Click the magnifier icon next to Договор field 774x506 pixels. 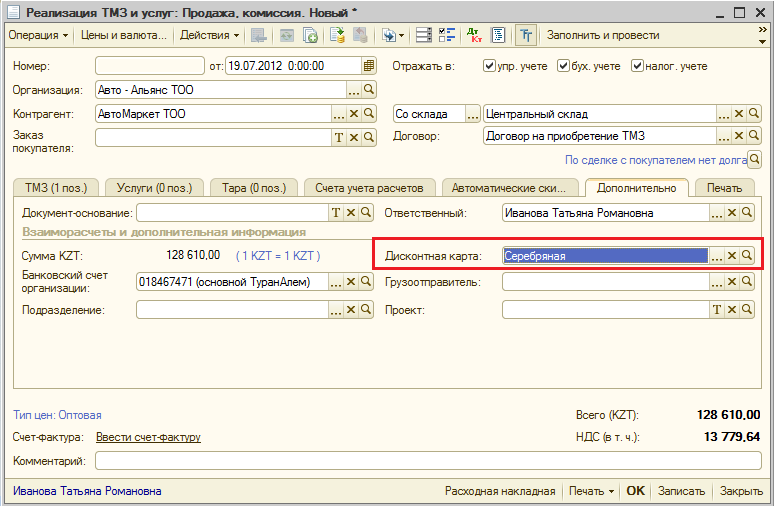point(753,136)
